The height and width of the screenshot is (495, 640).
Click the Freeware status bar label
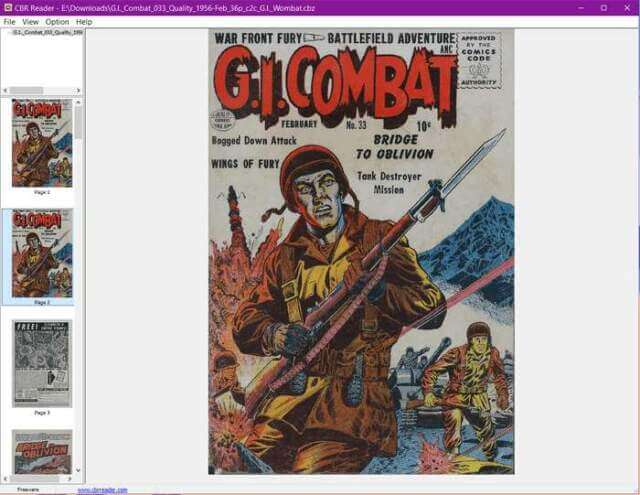click(x=28, y=489)
